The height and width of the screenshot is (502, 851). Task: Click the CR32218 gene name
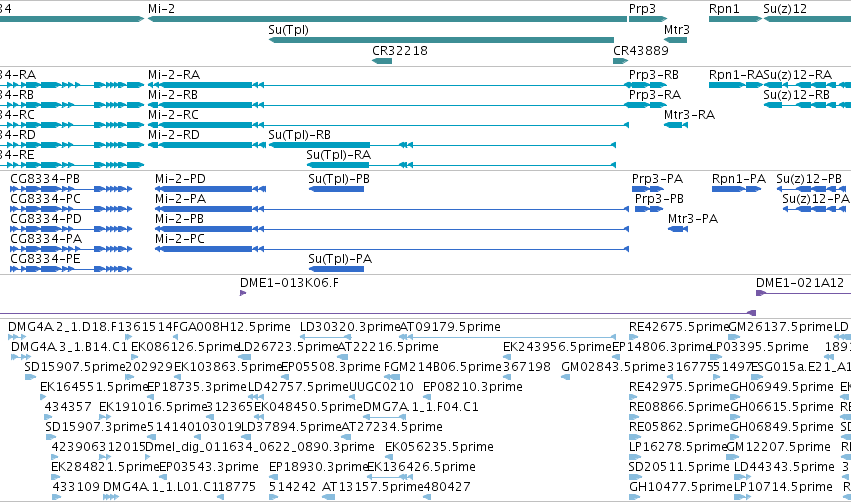[399, 50]
